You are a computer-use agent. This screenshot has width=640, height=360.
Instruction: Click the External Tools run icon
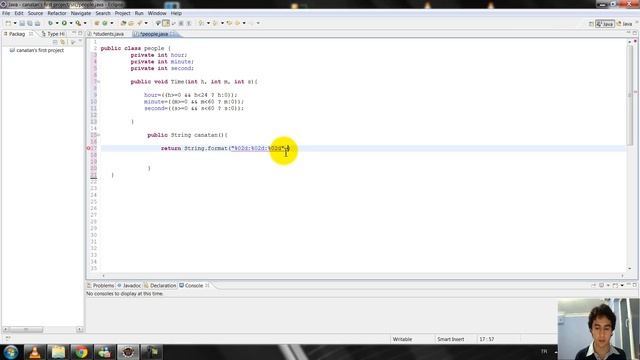pyautogui.click(x=78, y=23)
